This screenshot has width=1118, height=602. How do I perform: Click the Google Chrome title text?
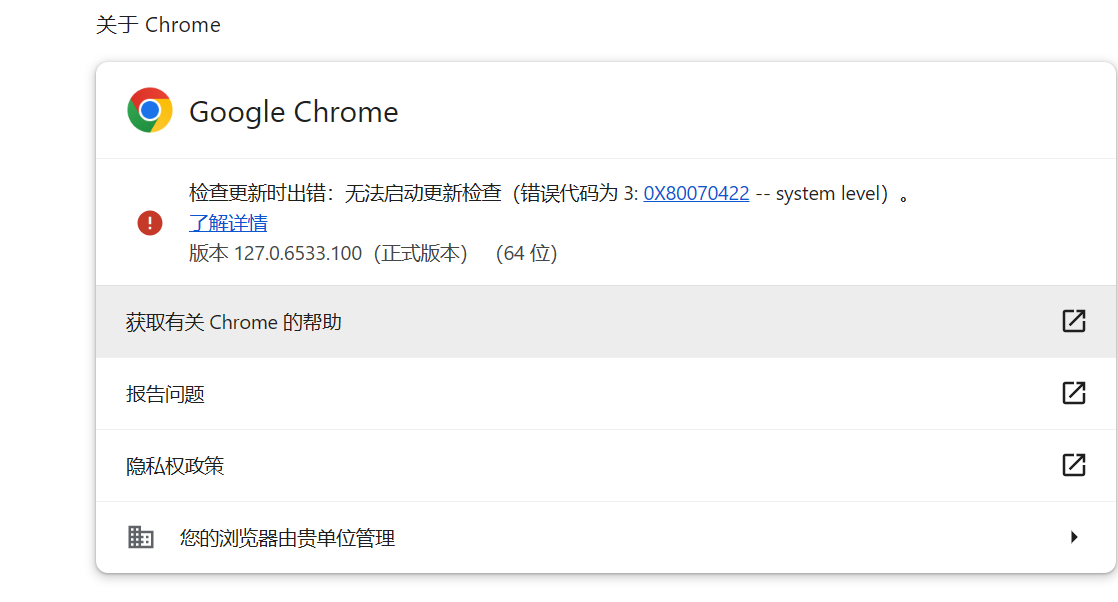coord(293,112)
